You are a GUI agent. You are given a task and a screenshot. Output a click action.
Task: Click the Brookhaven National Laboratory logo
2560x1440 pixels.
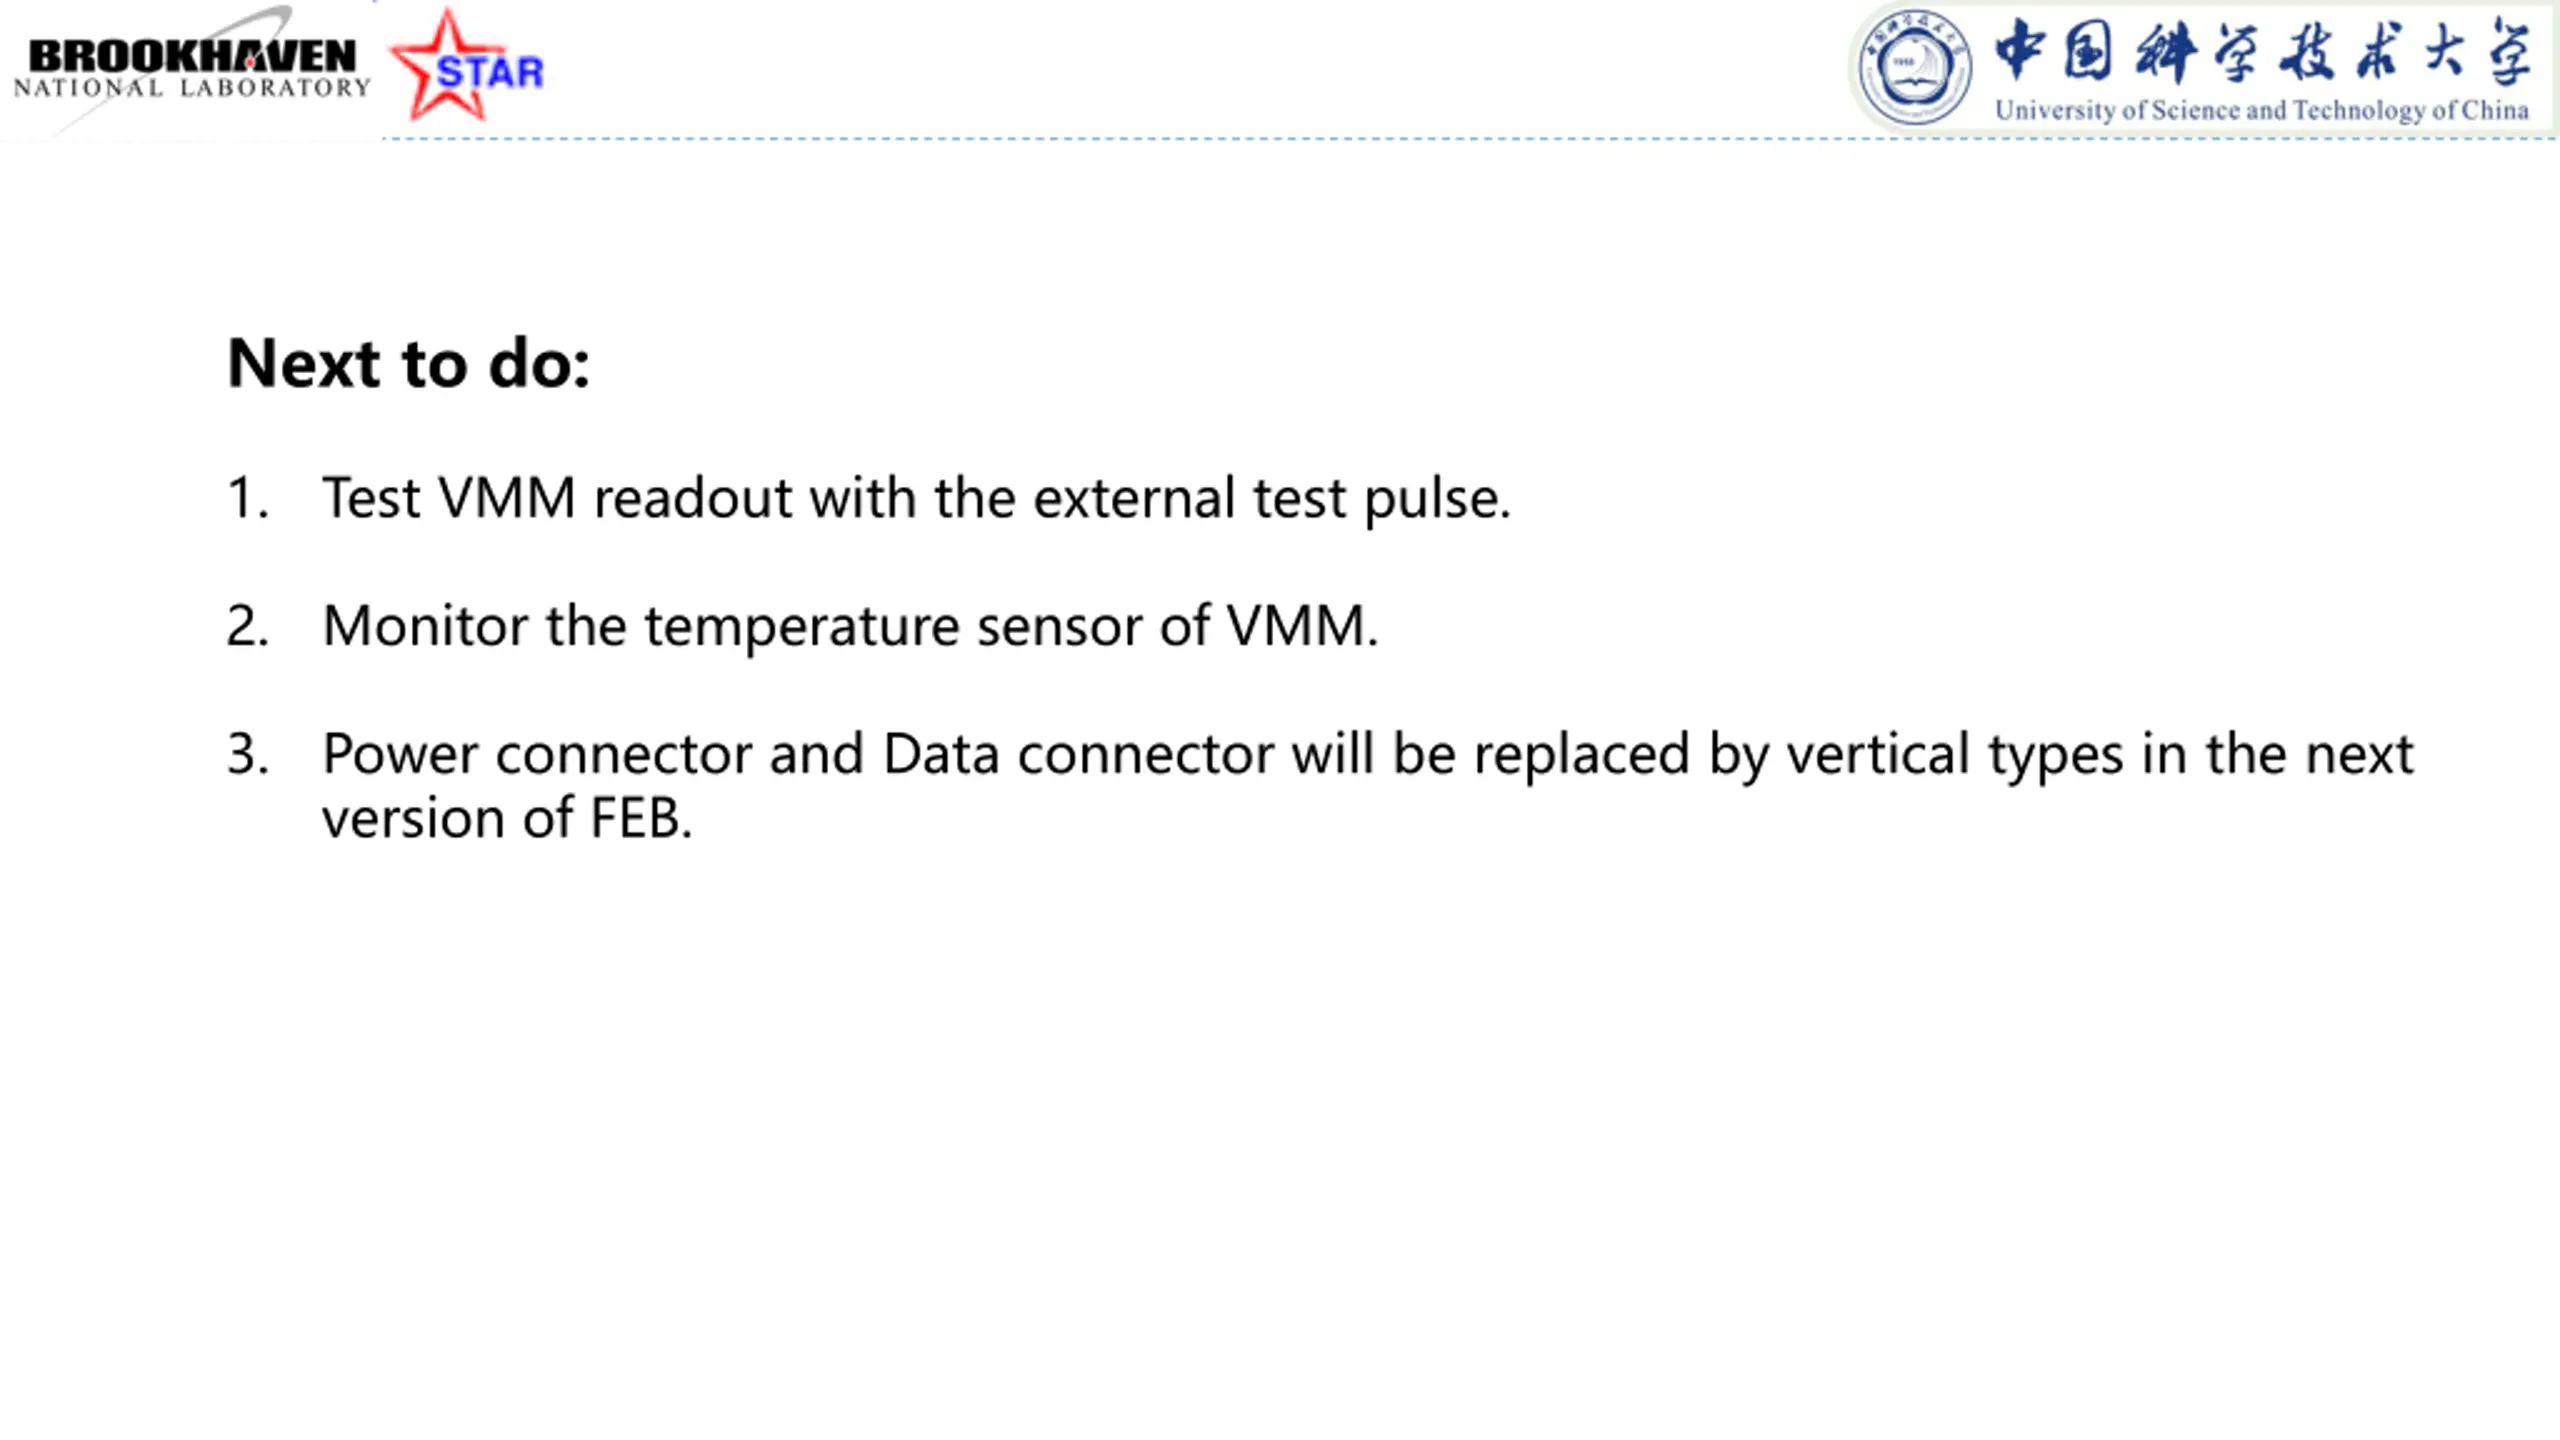coord(192,70)
